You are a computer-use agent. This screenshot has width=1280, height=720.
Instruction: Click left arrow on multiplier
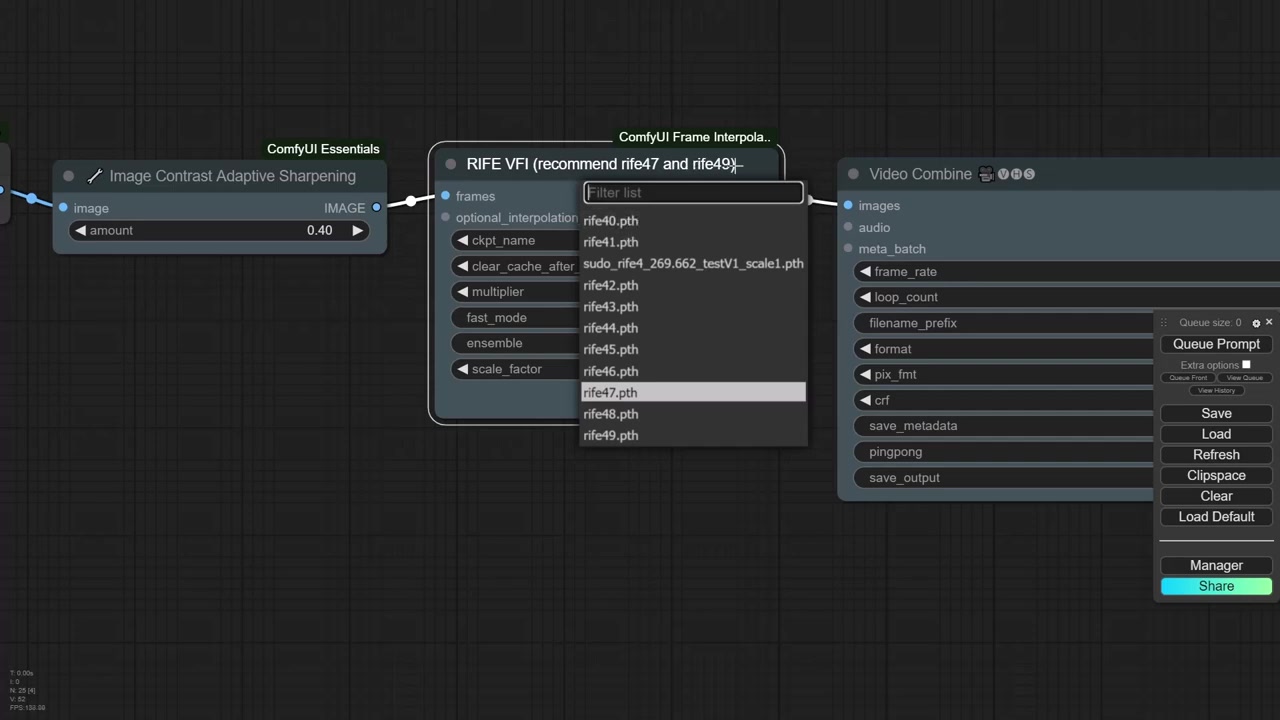[x=462, y=292]
